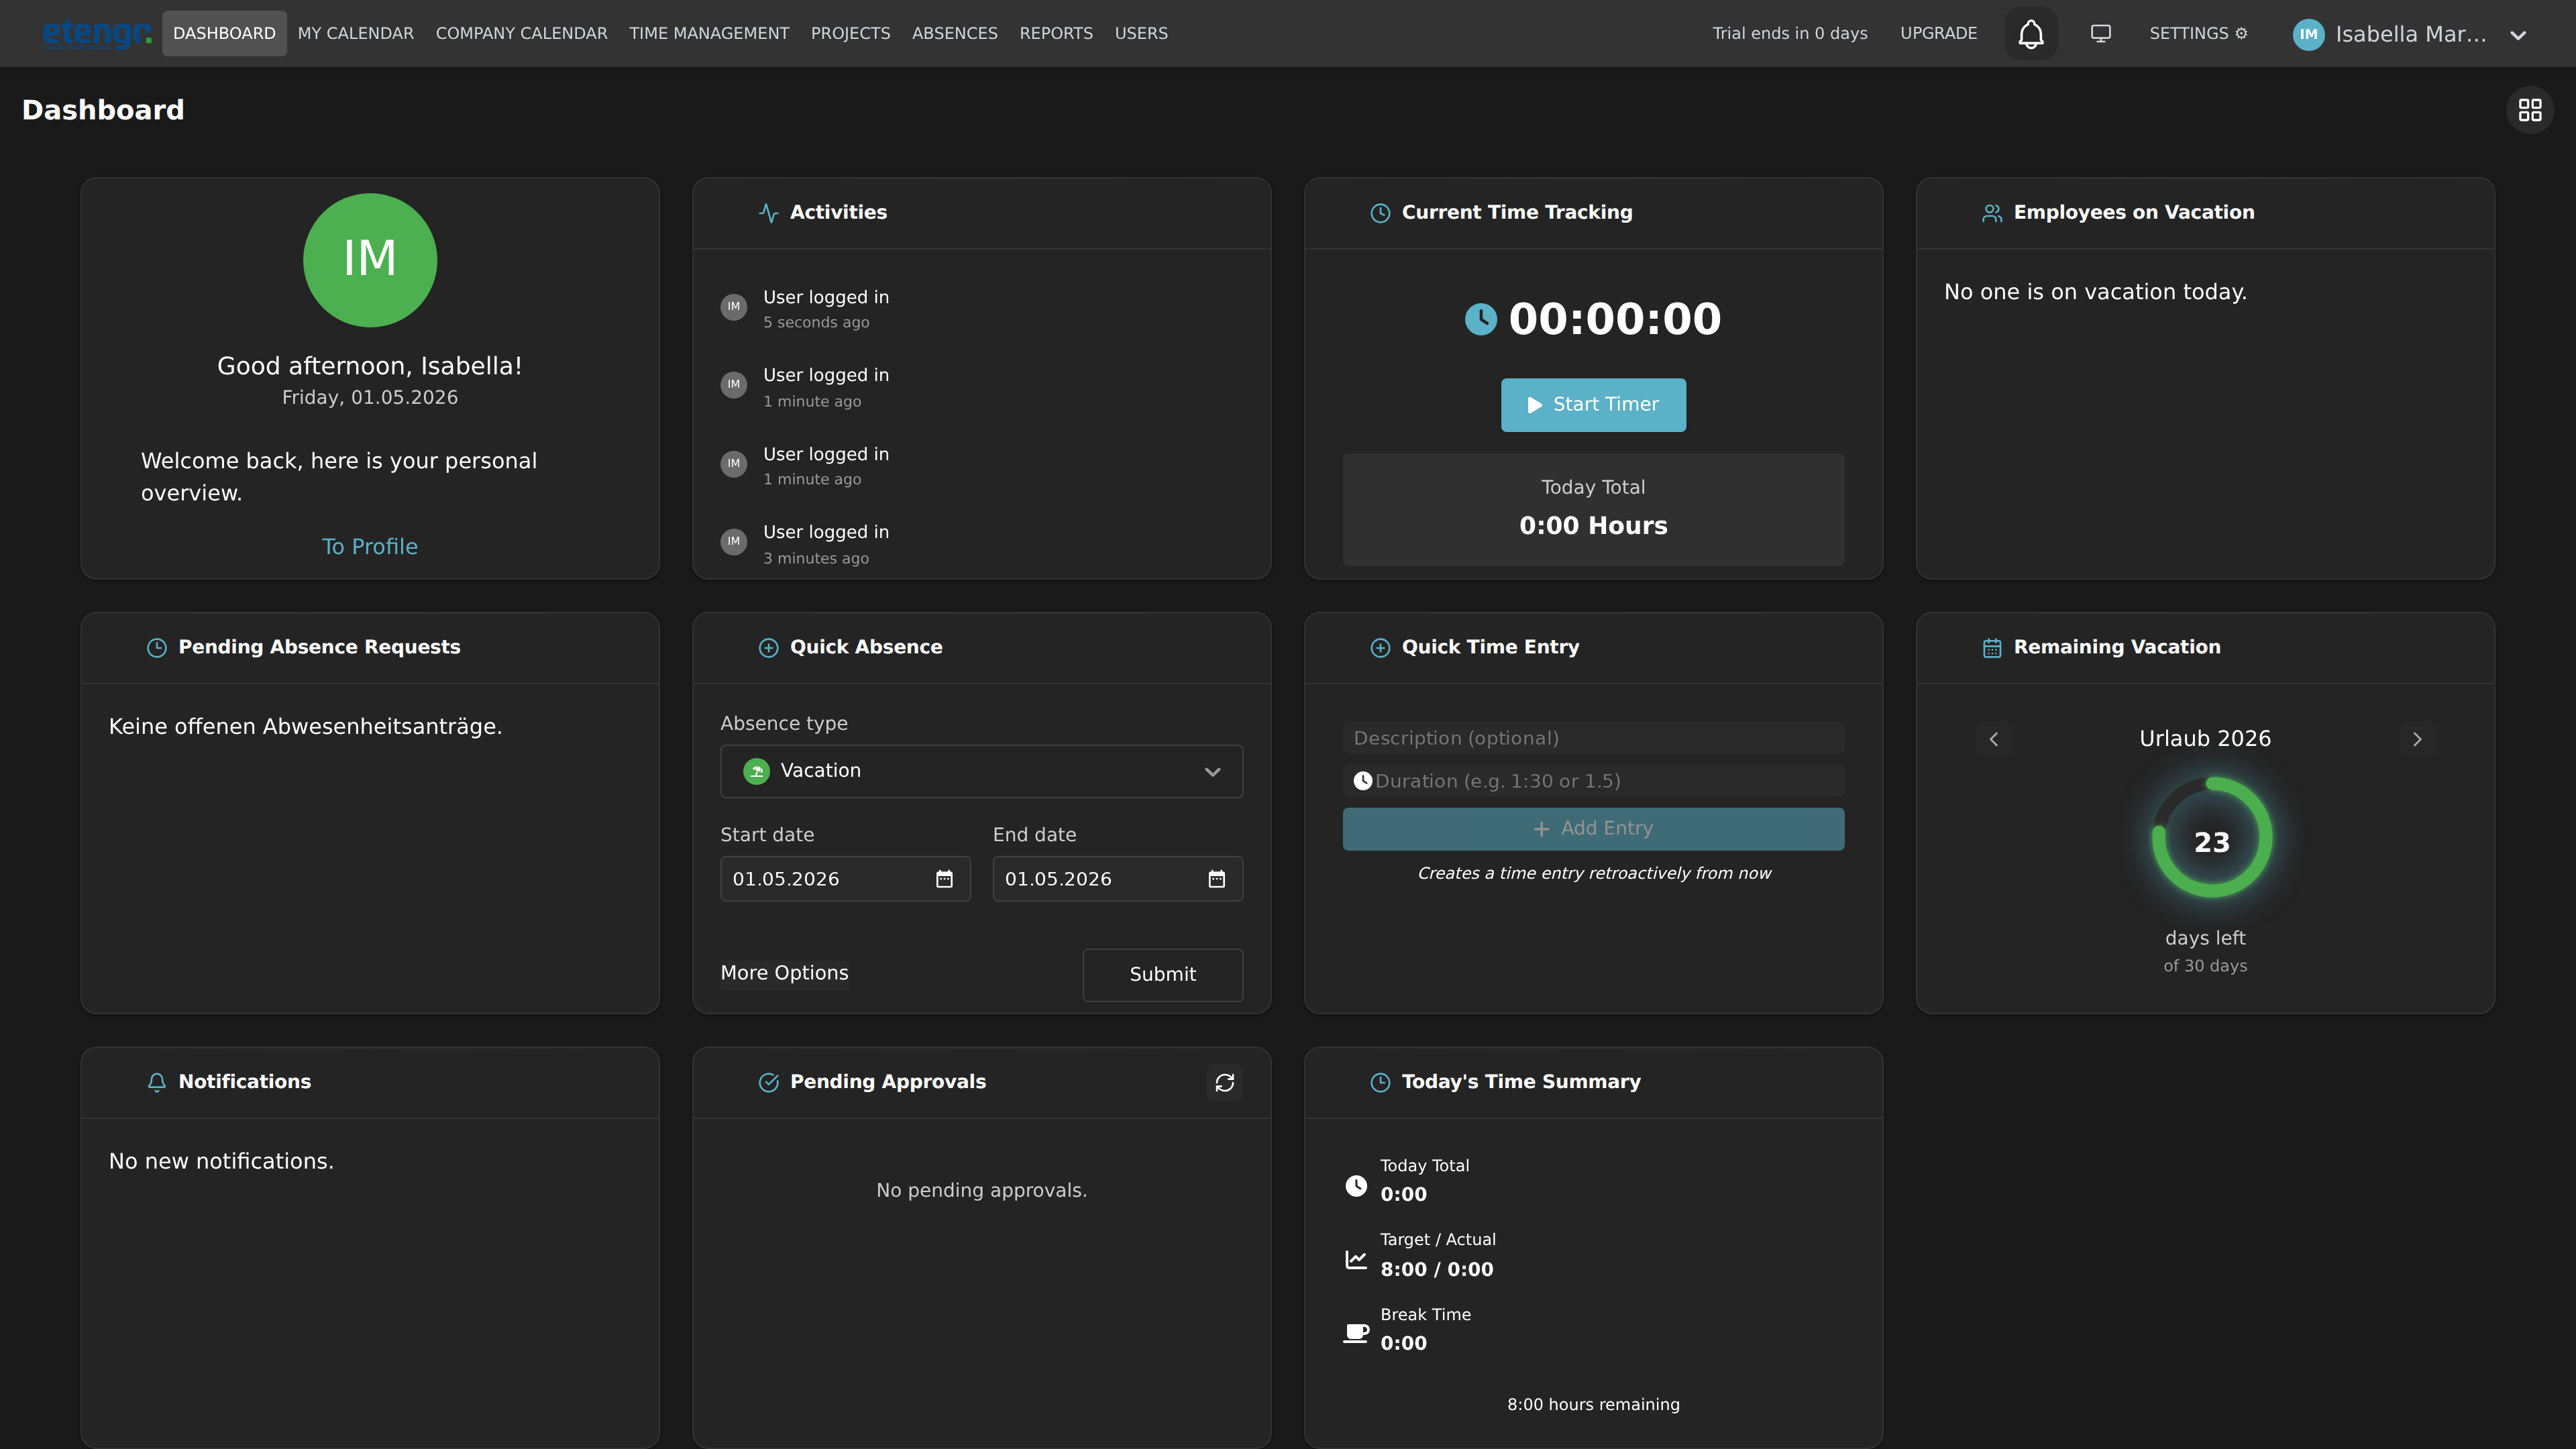Click the small IM avatar in header

tap(2308, 34)
